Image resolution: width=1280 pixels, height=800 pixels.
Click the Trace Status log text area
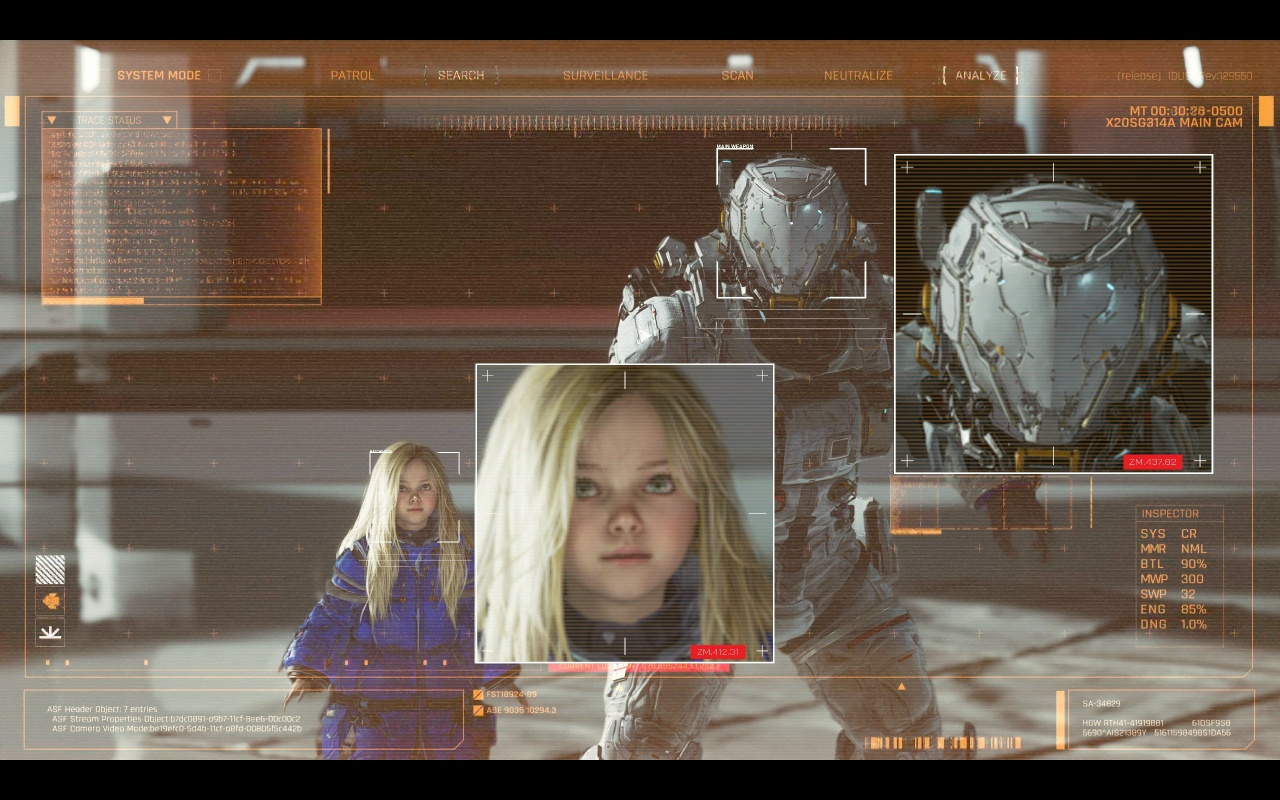[x=181, y=211]
